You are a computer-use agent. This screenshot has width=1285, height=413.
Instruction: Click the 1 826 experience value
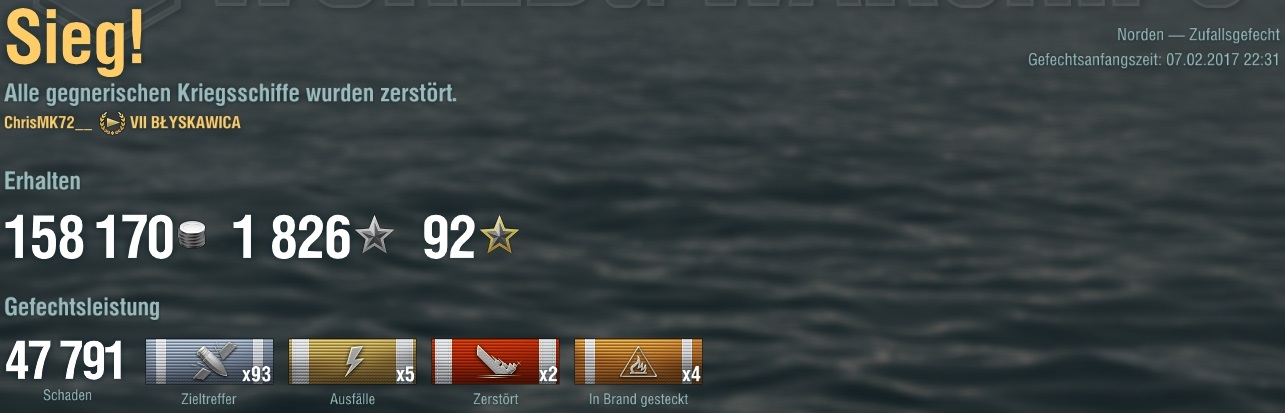[291, 238]
